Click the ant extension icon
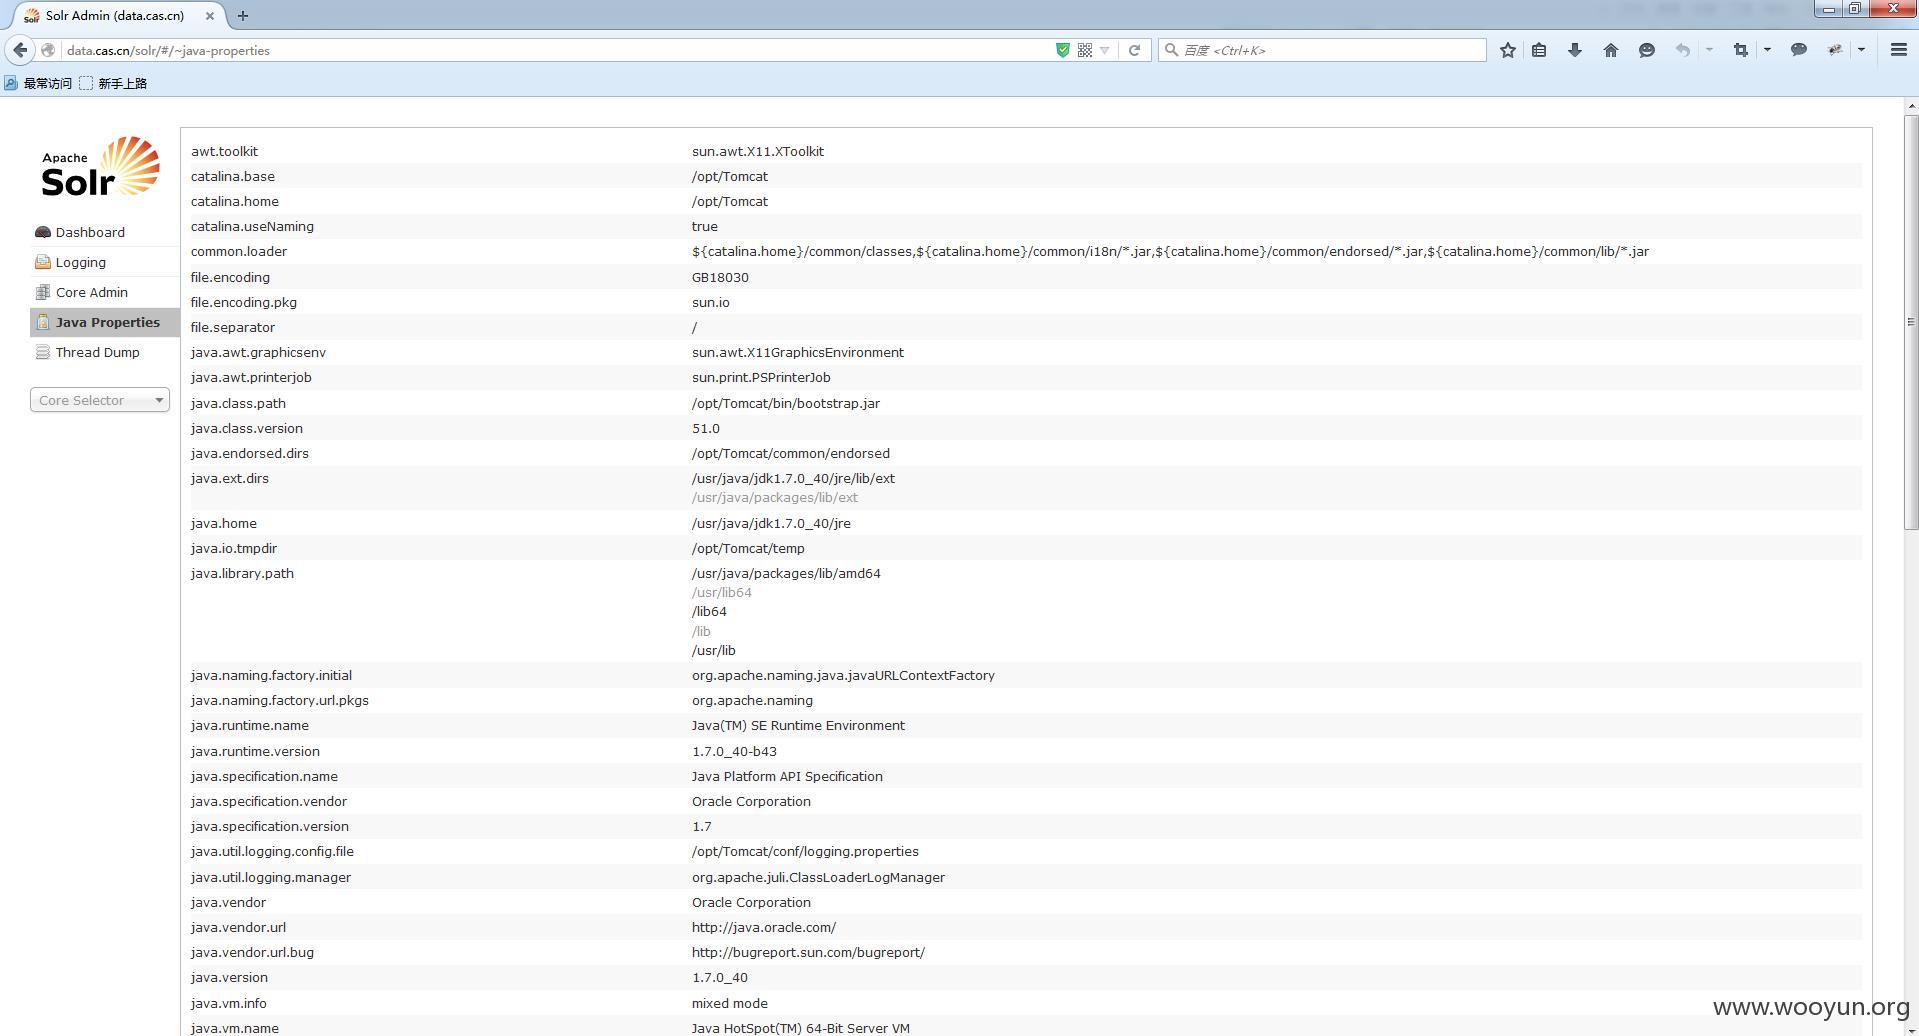Screen dimensions: 1919x1036 [x=1835, y=50]
